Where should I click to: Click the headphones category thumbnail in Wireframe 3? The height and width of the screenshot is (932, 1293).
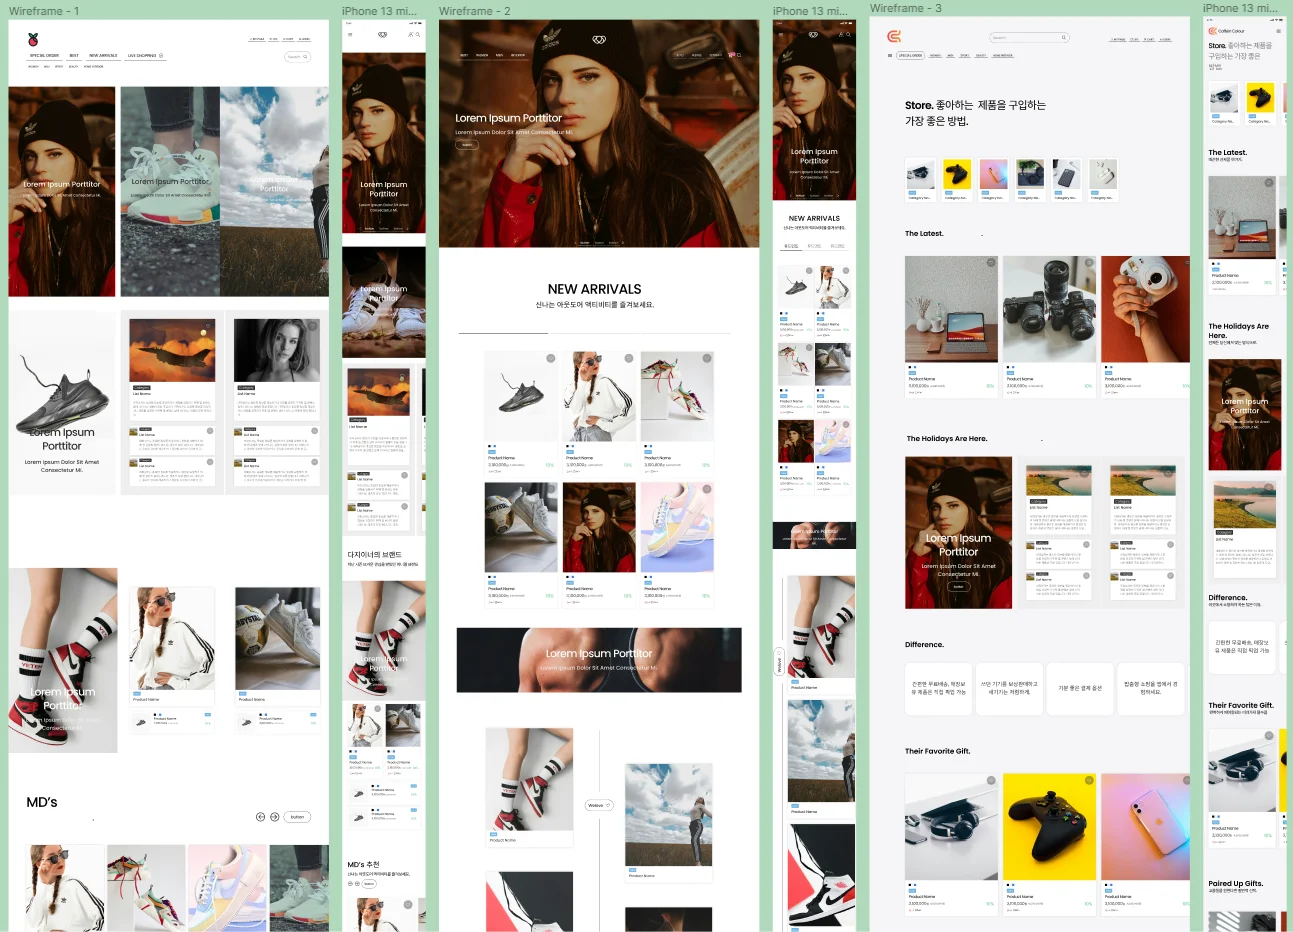coord(920,175)
